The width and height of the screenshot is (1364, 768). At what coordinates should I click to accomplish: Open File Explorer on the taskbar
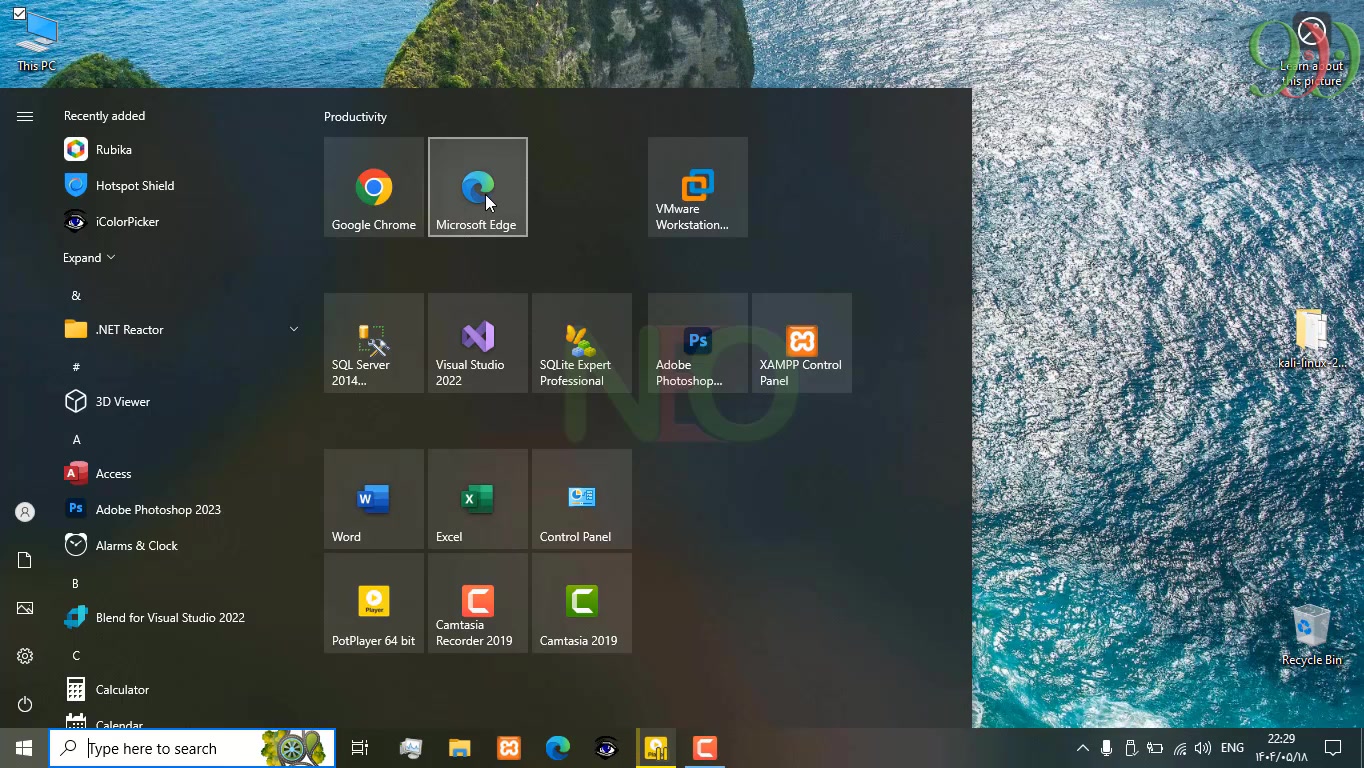pyautogui.click(x=459, y=748)
